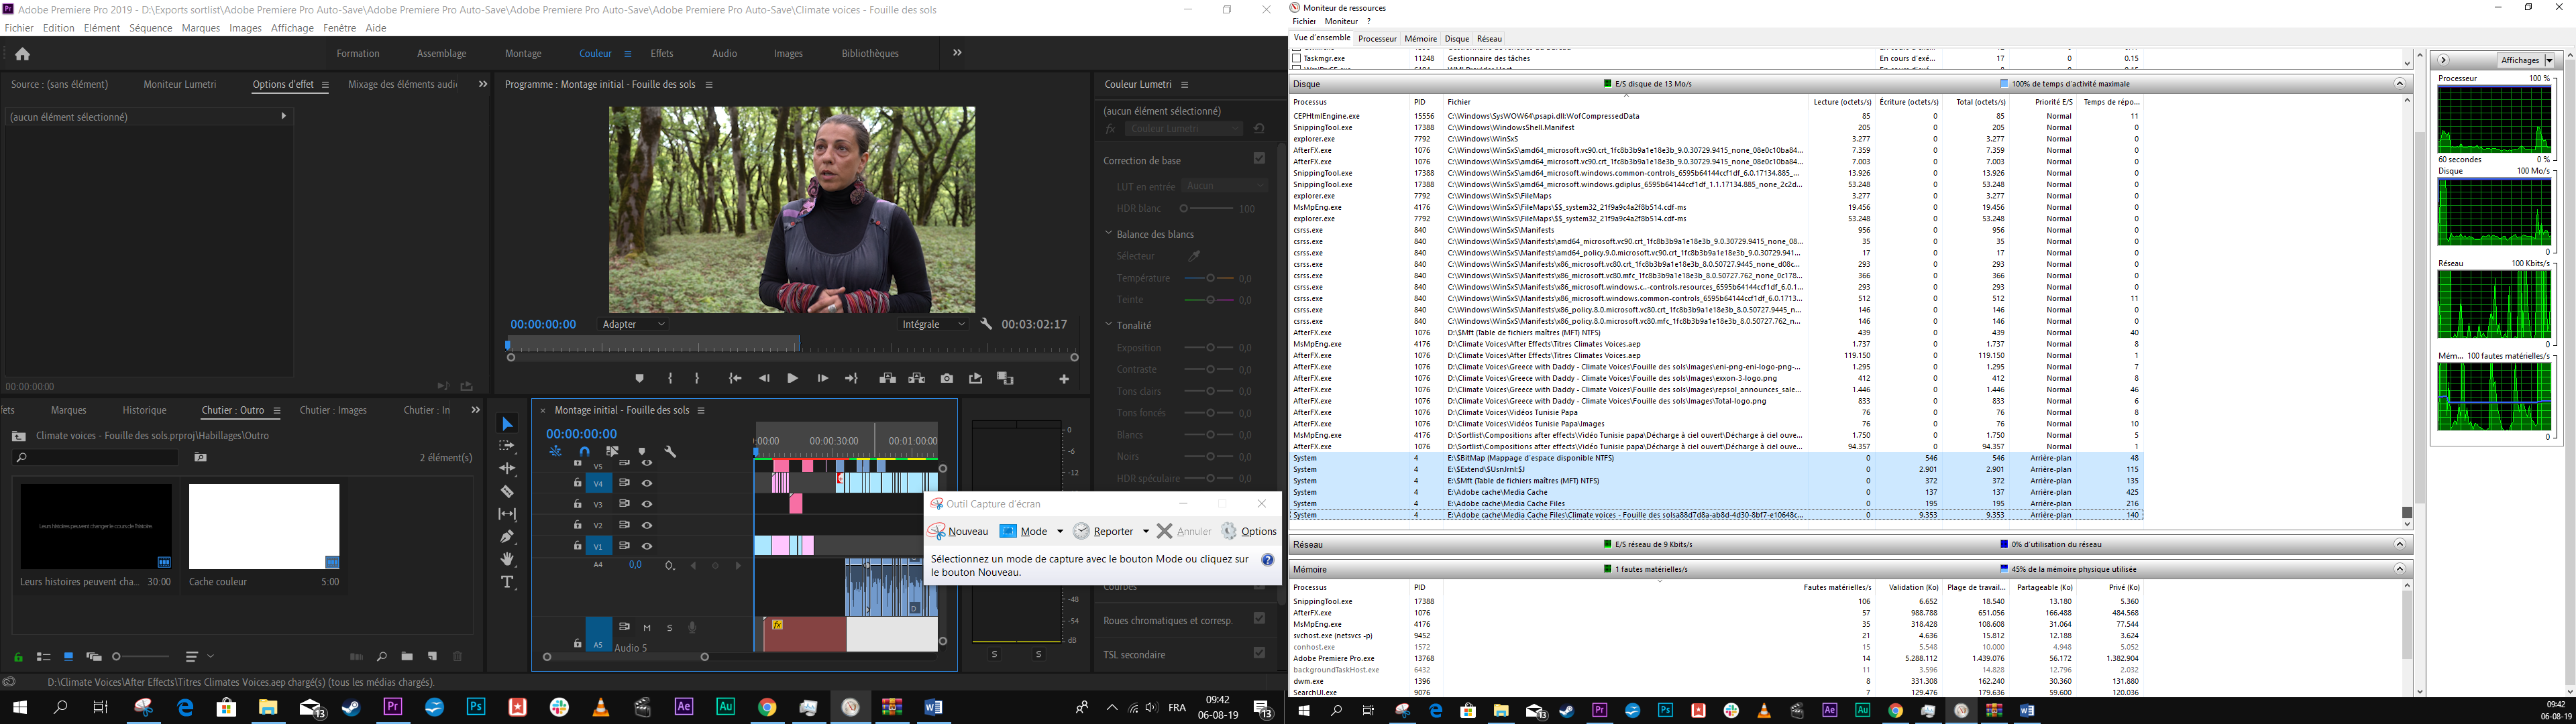Open the Chutier : Images tab
Image resolution: width=2576 pixels, height=724 pixels.
pos(333,410)
